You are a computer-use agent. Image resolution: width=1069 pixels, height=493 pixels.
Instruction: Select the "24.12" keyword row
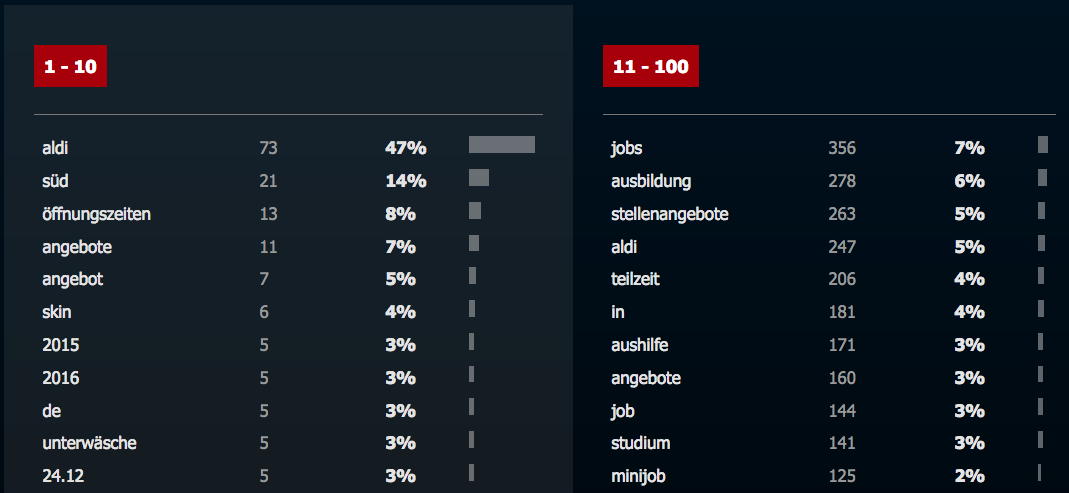click(288, 476)
